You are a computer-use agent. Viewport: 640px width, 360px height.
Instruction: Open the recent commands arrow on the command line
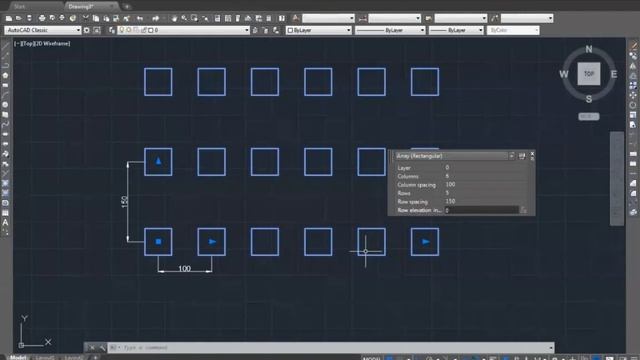point(551,348)
